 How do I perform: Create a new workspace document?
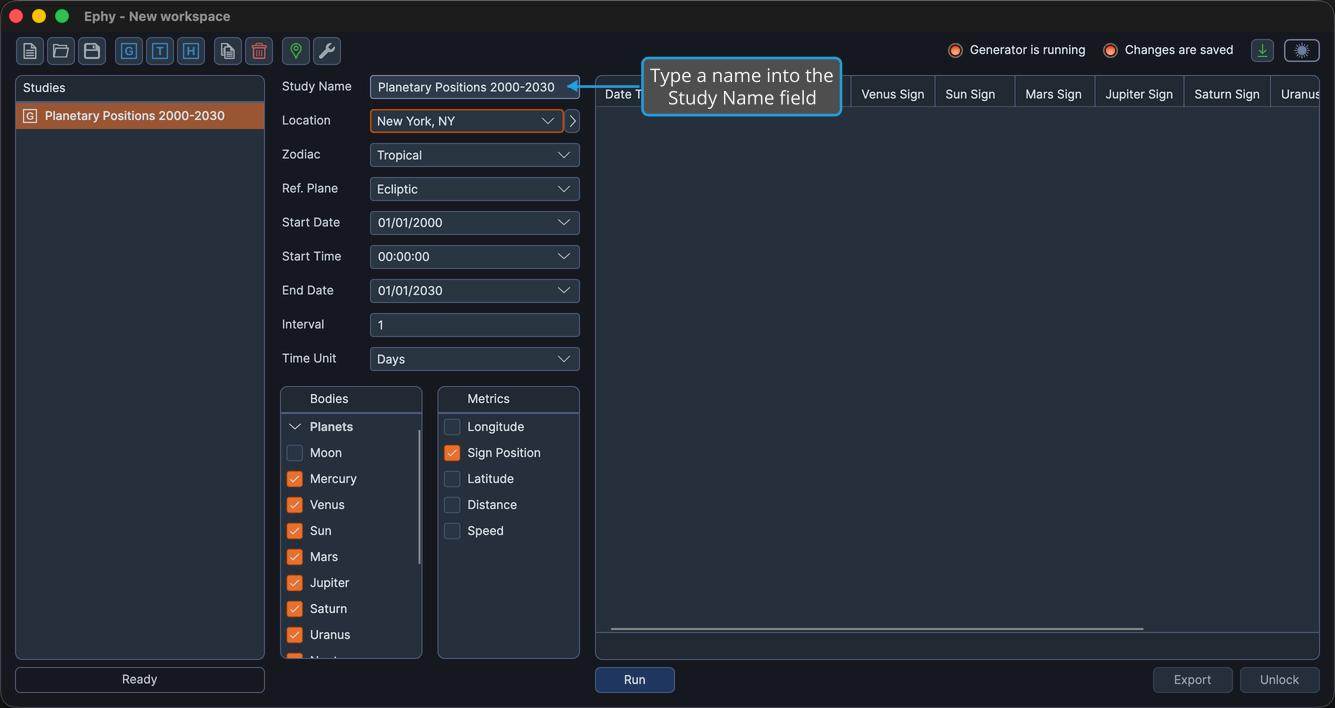point(30,51)
